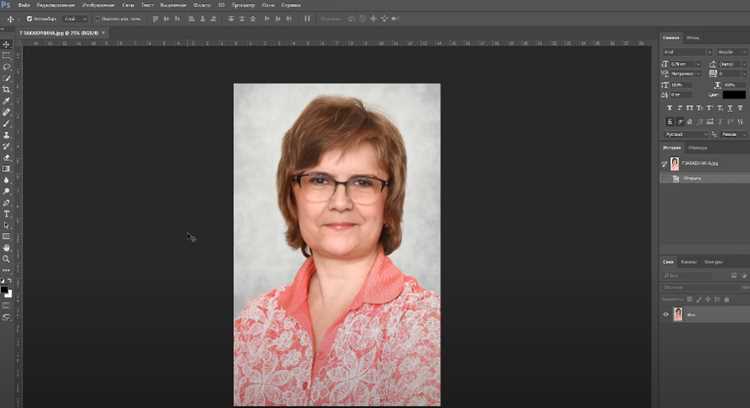This screenshot has height=408, width=750.
Task: Select the Brush tool
Action: point(6,124)
